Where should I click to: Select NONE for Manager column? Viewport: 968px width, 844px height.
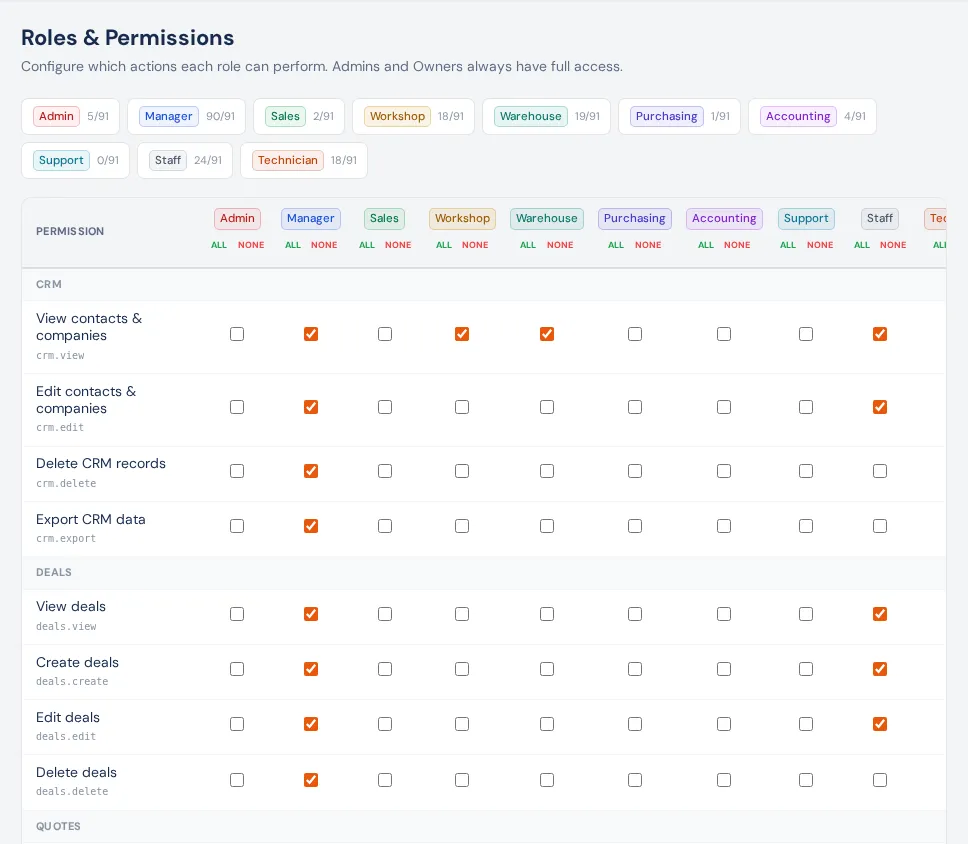[324, 245]
